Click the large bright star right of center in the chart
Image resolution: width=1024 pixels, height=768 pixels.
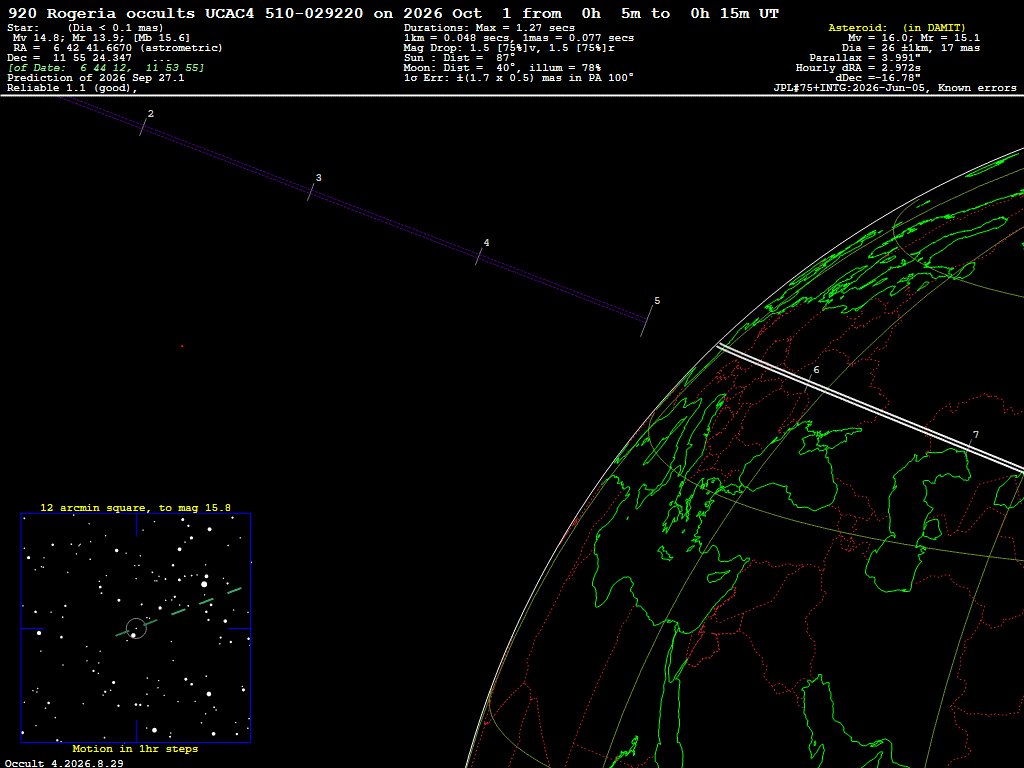tap(205, 584)
